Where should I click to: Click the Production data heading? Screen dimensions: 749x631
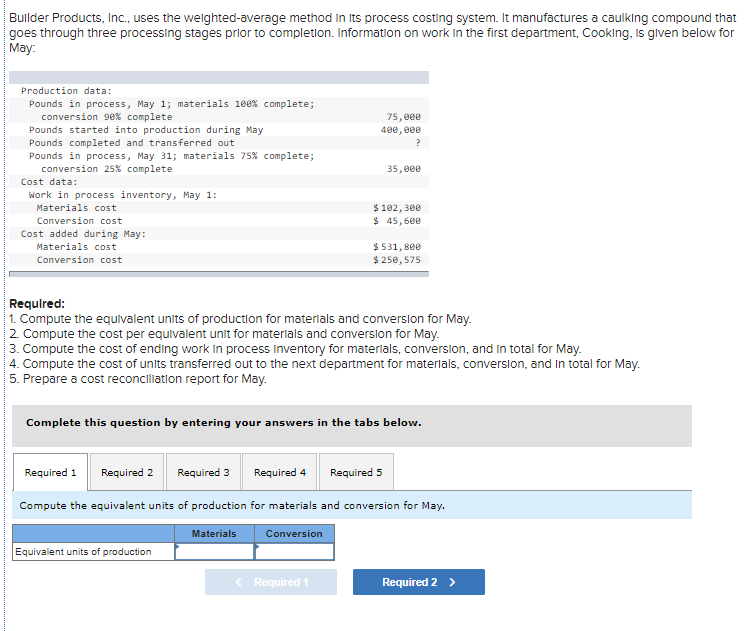pos(66,91)
